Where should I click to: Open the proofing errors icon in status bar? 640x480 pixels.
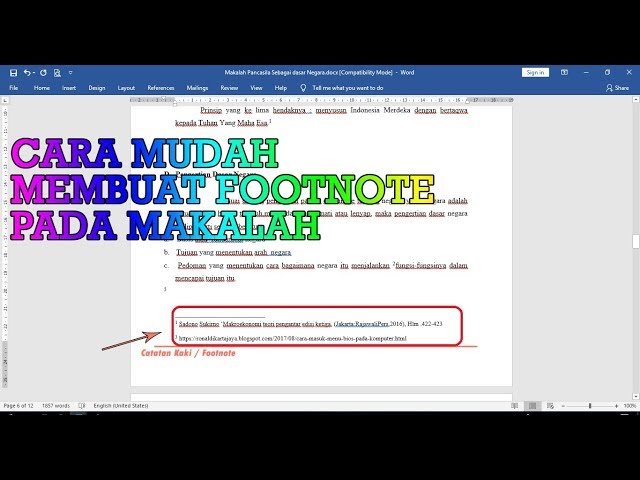point(82,406)
